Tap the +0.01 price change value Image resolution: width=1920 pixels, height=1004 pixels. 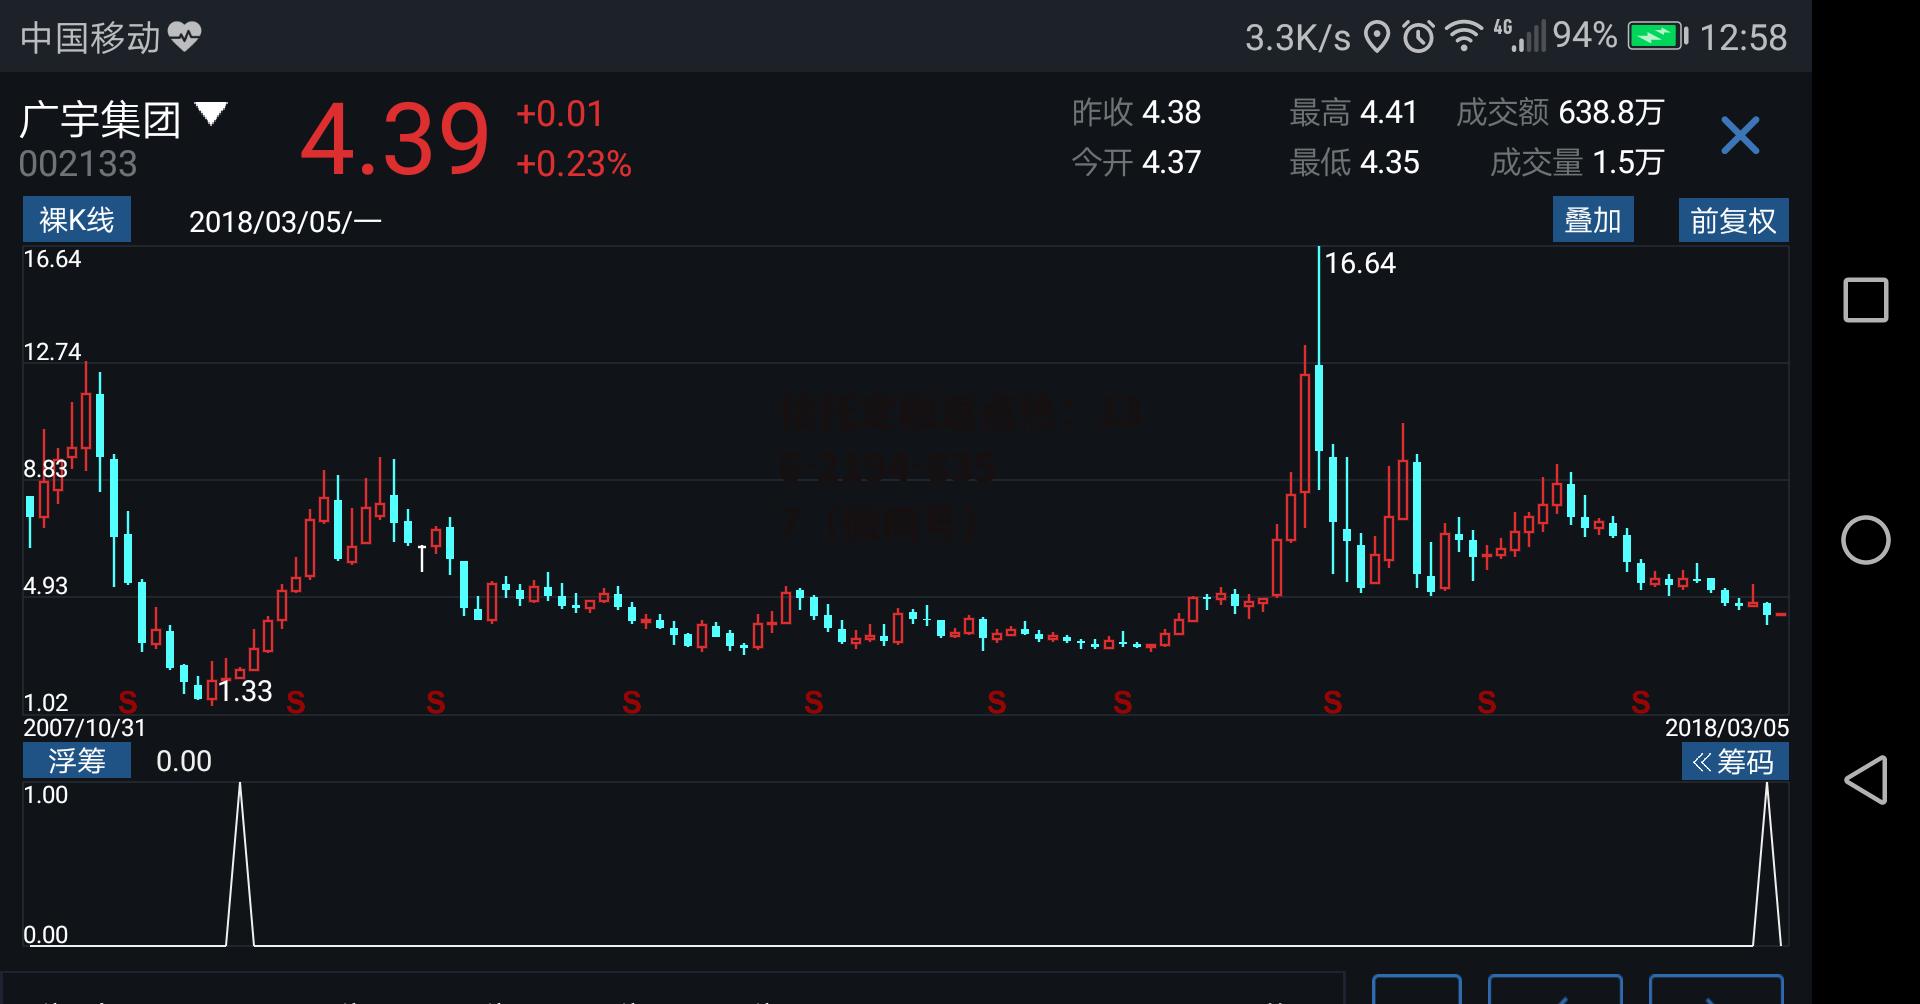pyautogui.click(x=560, y=114)
